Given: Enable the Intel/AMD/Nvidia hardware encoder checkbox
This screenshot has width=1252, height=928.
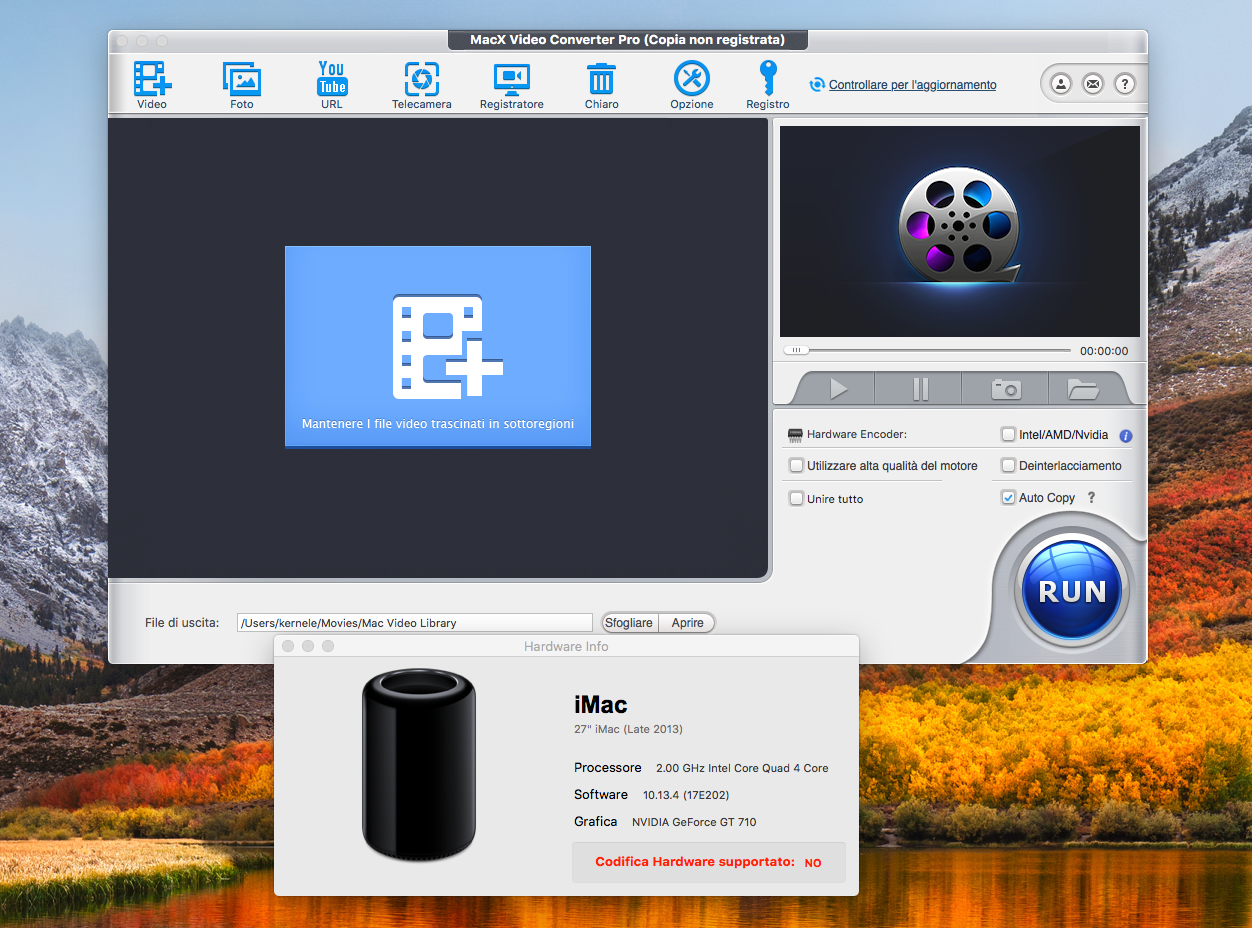Looking at the screenshot, I should pyautogui.click(x=1008, y=435).
